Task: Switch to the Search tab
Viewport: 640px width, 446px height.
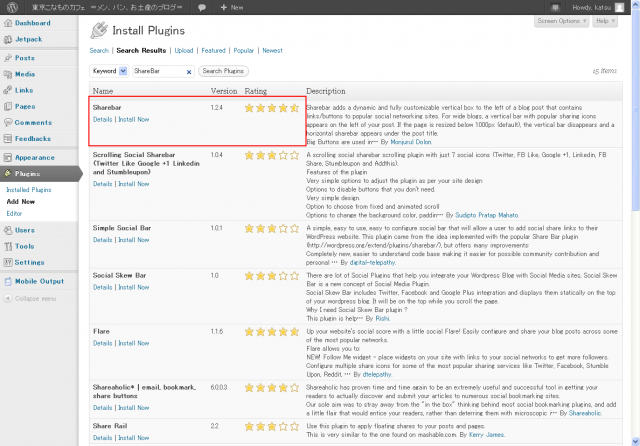Action: pyautogui.click(x=99, y=51)
